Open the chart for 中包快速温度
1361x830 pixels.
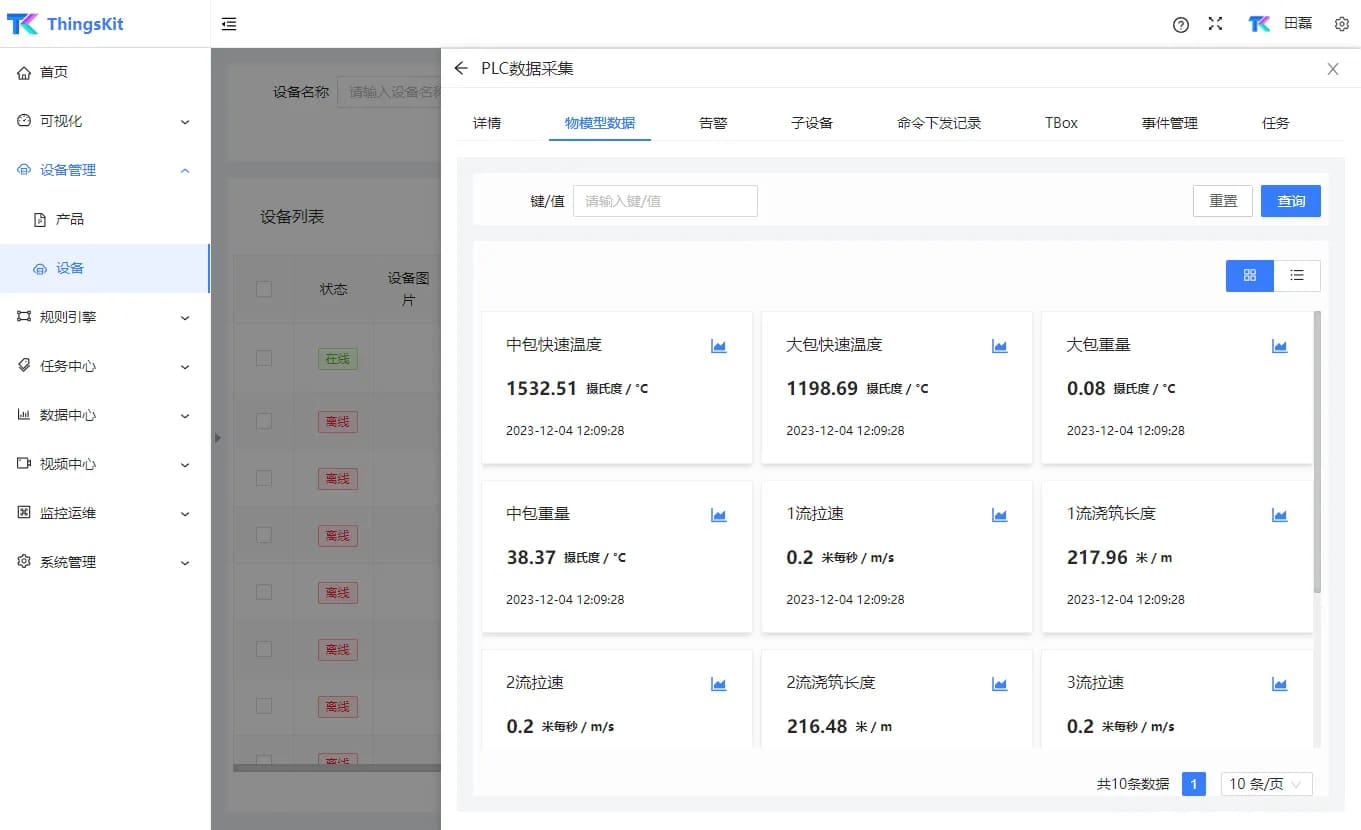pyautogui.click(x=718, y=345)
